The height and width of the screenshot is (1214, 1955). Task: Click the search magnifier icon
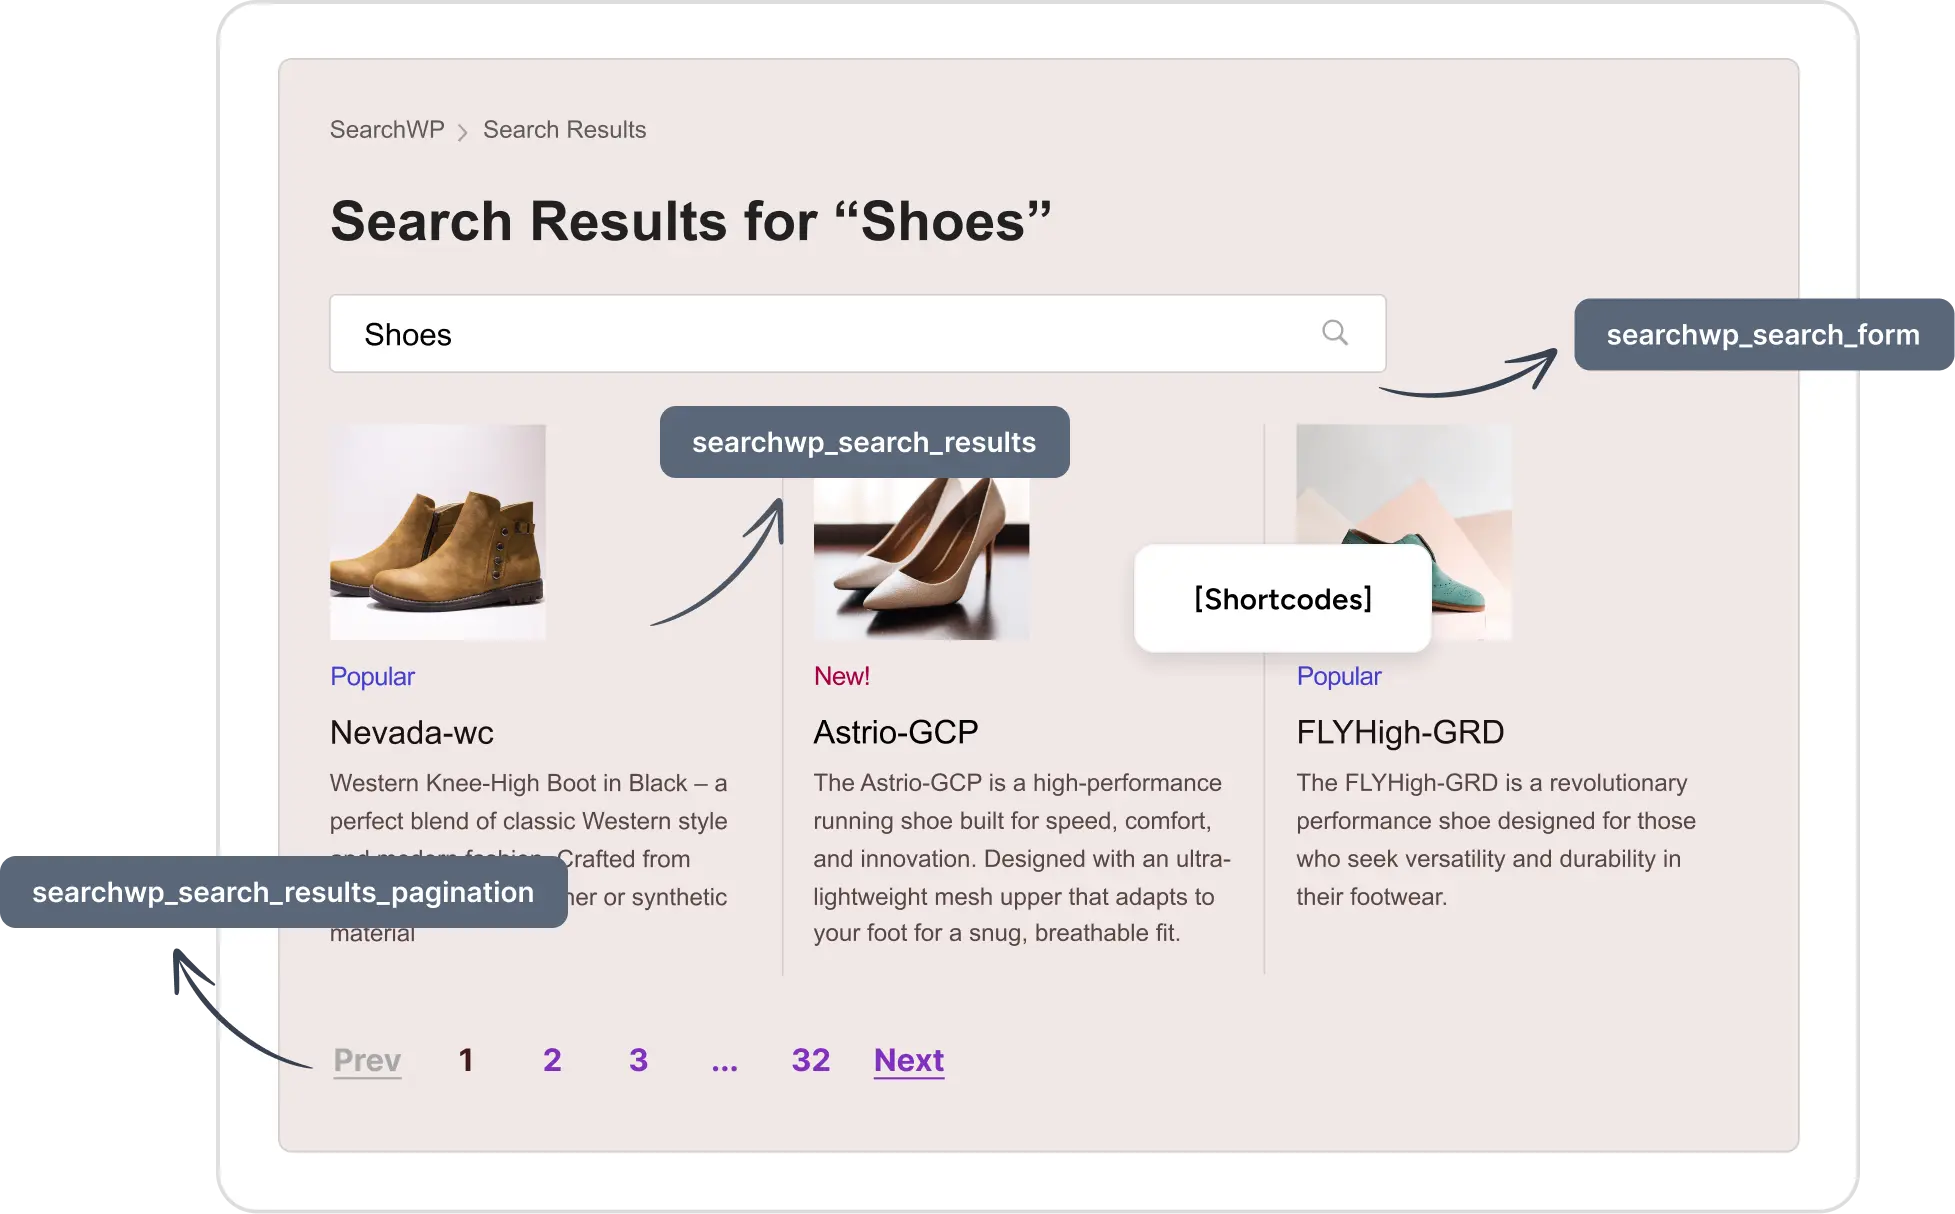pos(1334,331)
